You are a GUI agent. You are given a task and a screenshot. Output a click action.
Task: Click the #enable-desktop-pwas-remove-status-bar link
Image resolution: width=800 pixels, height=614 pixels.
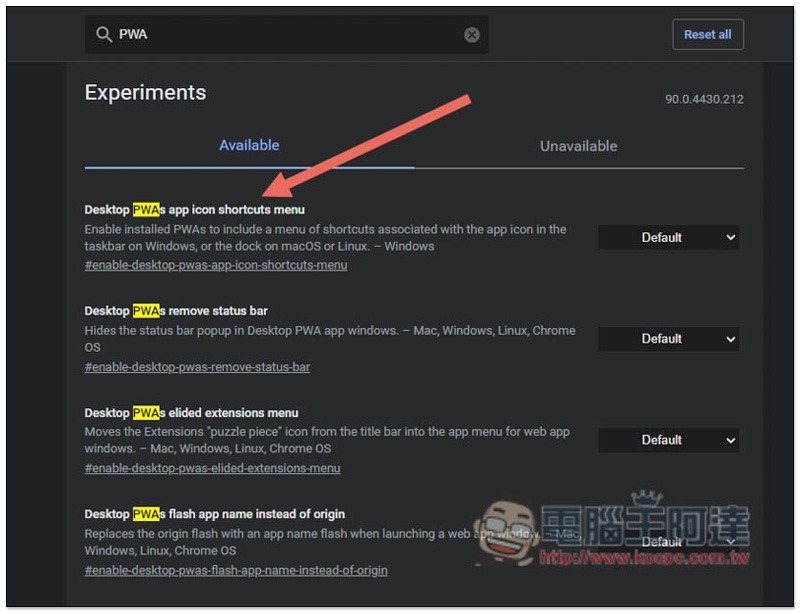point(197,367)
